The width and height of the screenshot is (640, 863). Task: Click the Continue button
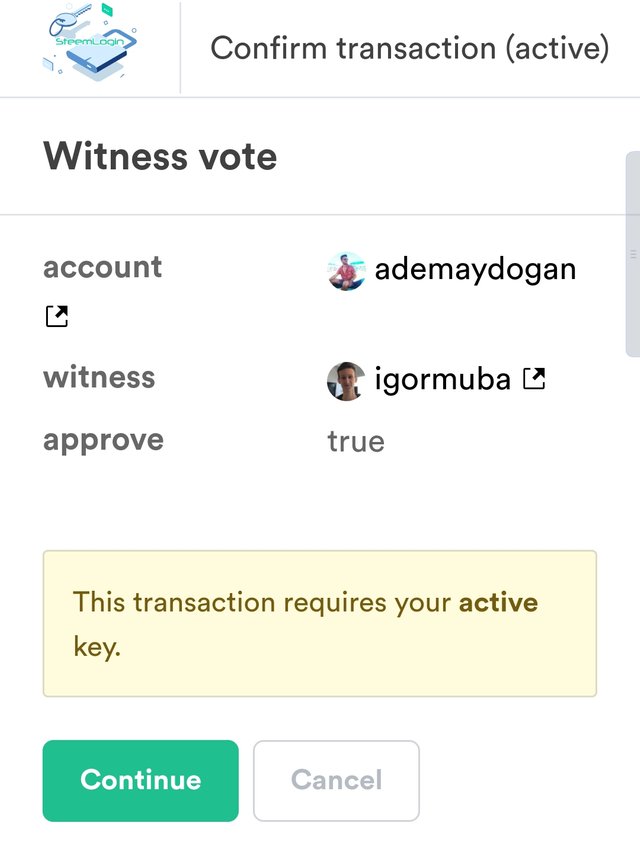pos(140,780)
